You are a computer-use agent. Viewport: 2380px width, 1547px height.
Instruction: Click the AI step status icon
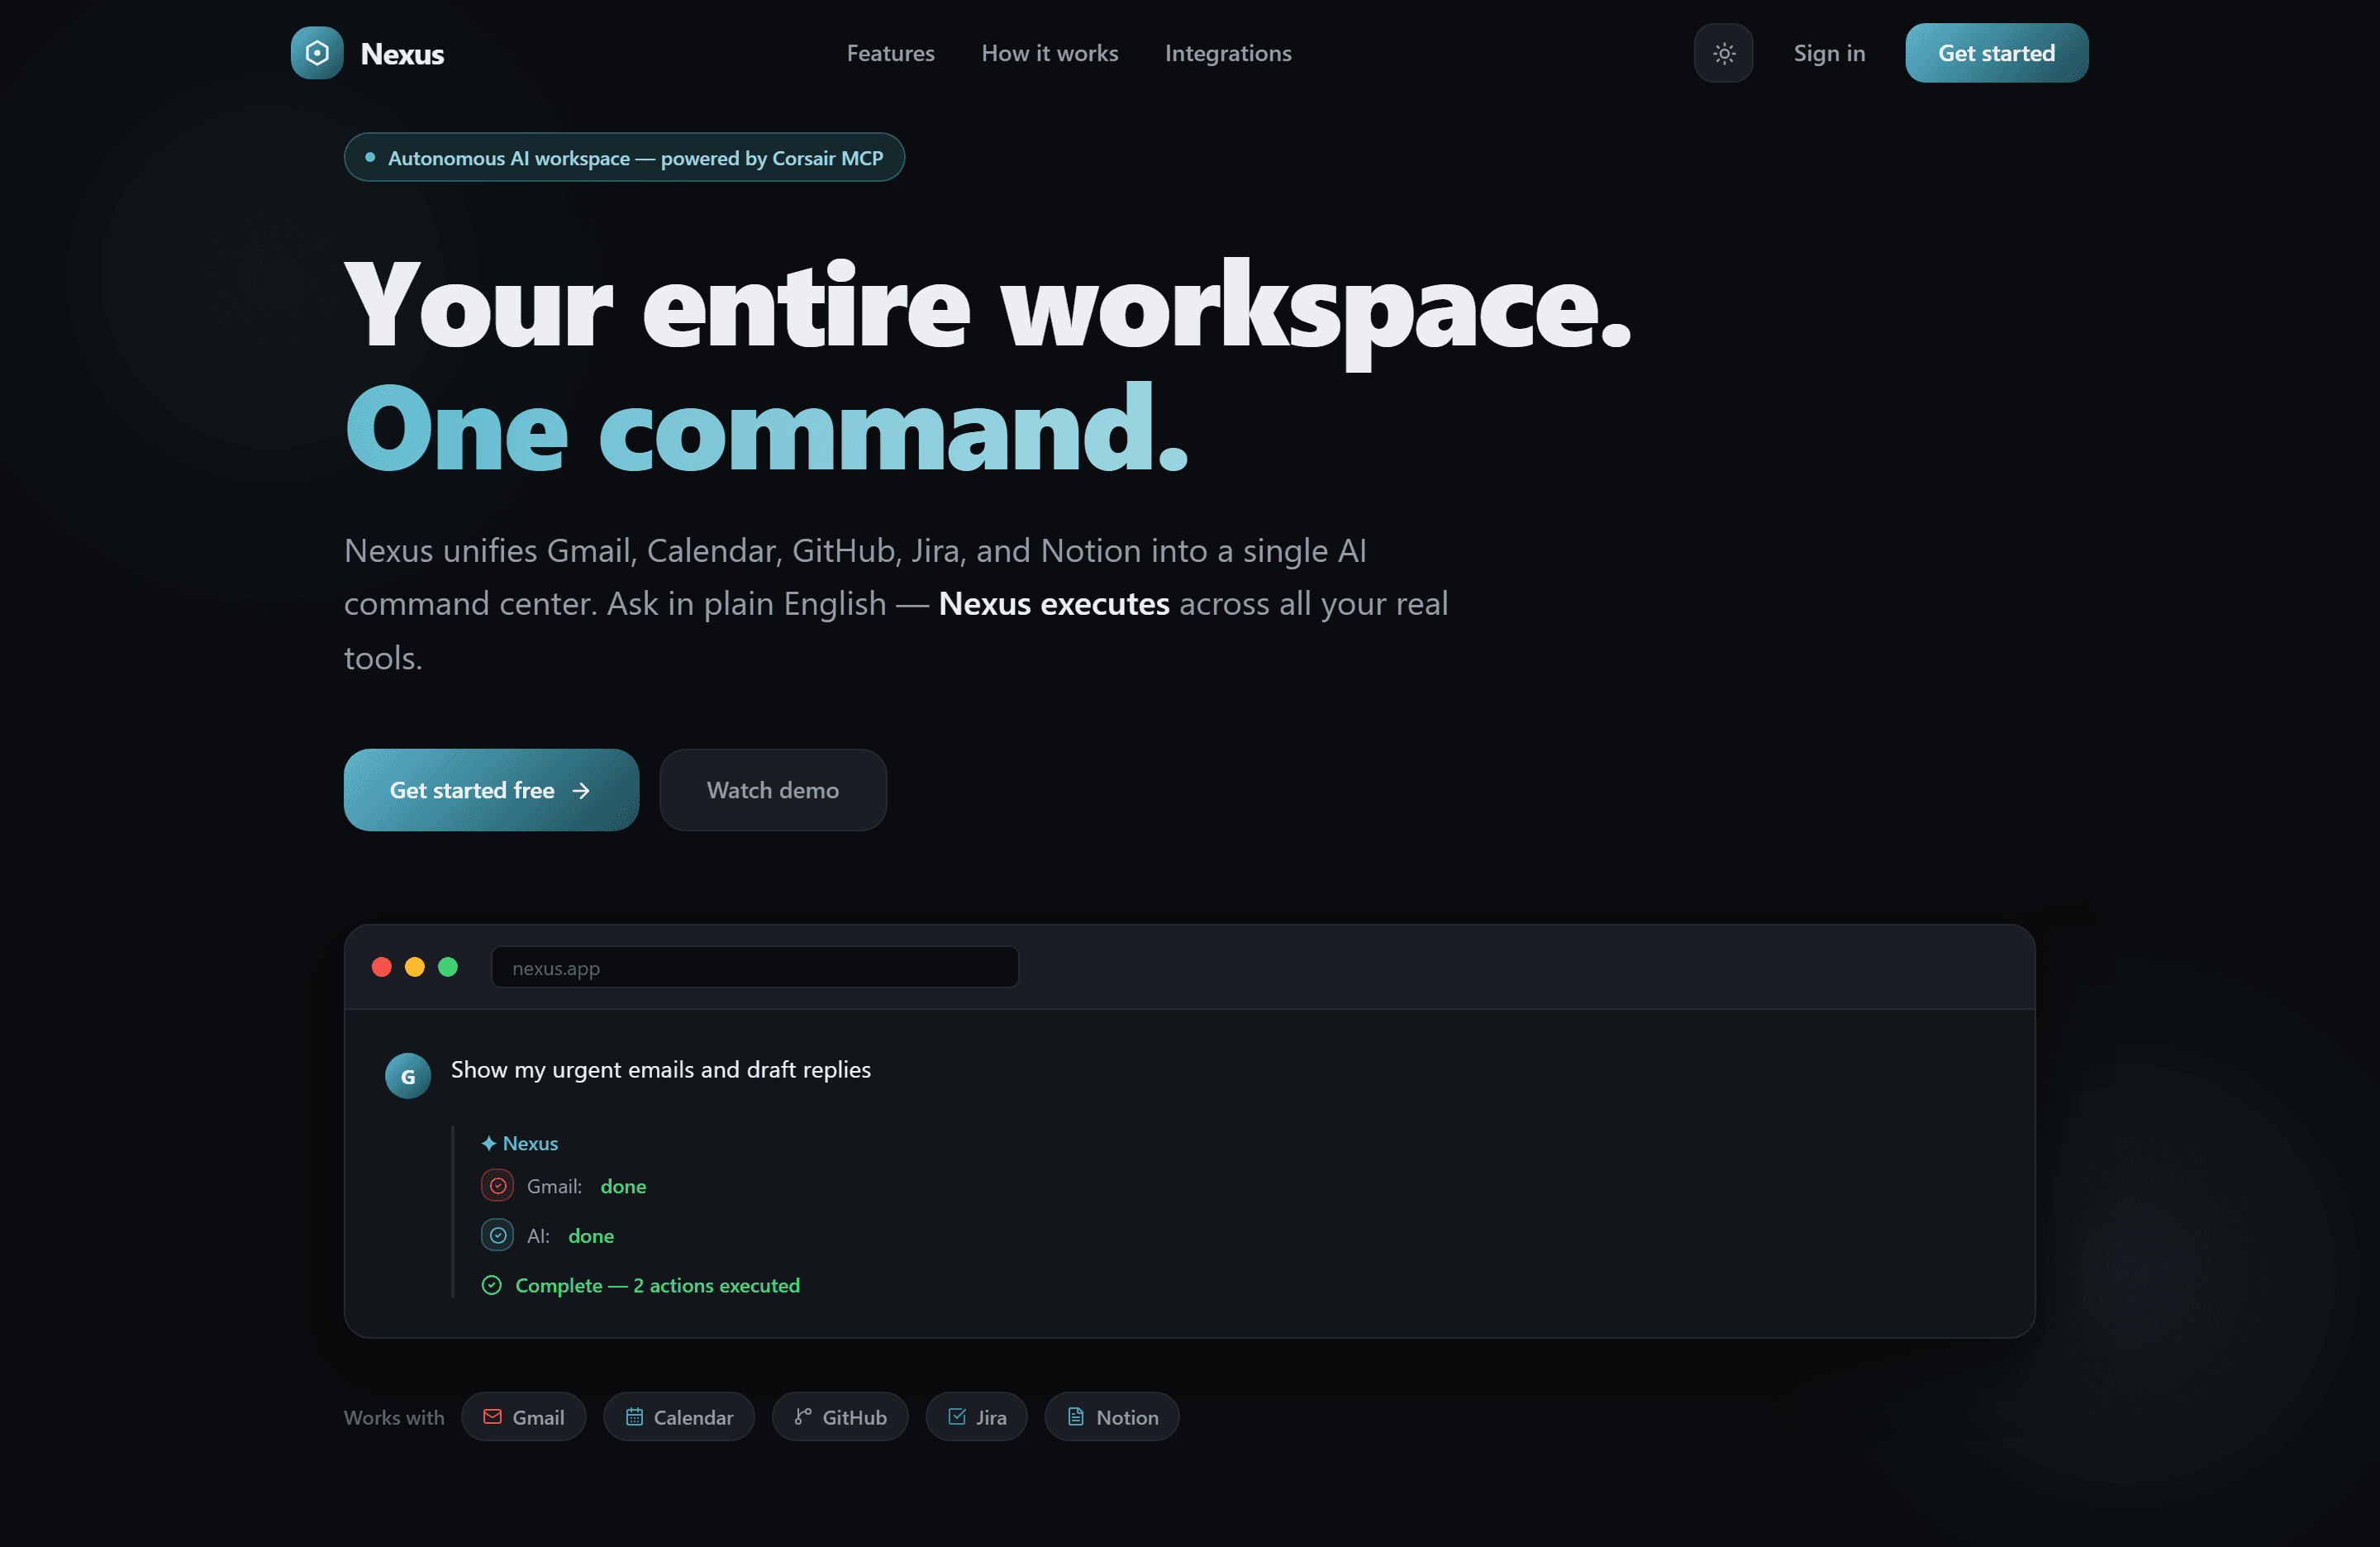pyautogui.click(x=497, y=1236)
